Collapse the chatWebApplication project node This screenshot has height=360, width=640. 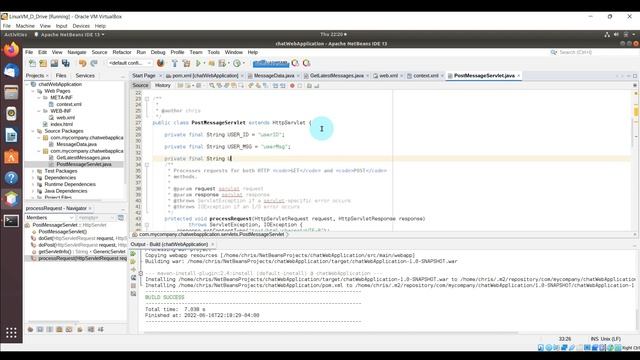[27, 84]
